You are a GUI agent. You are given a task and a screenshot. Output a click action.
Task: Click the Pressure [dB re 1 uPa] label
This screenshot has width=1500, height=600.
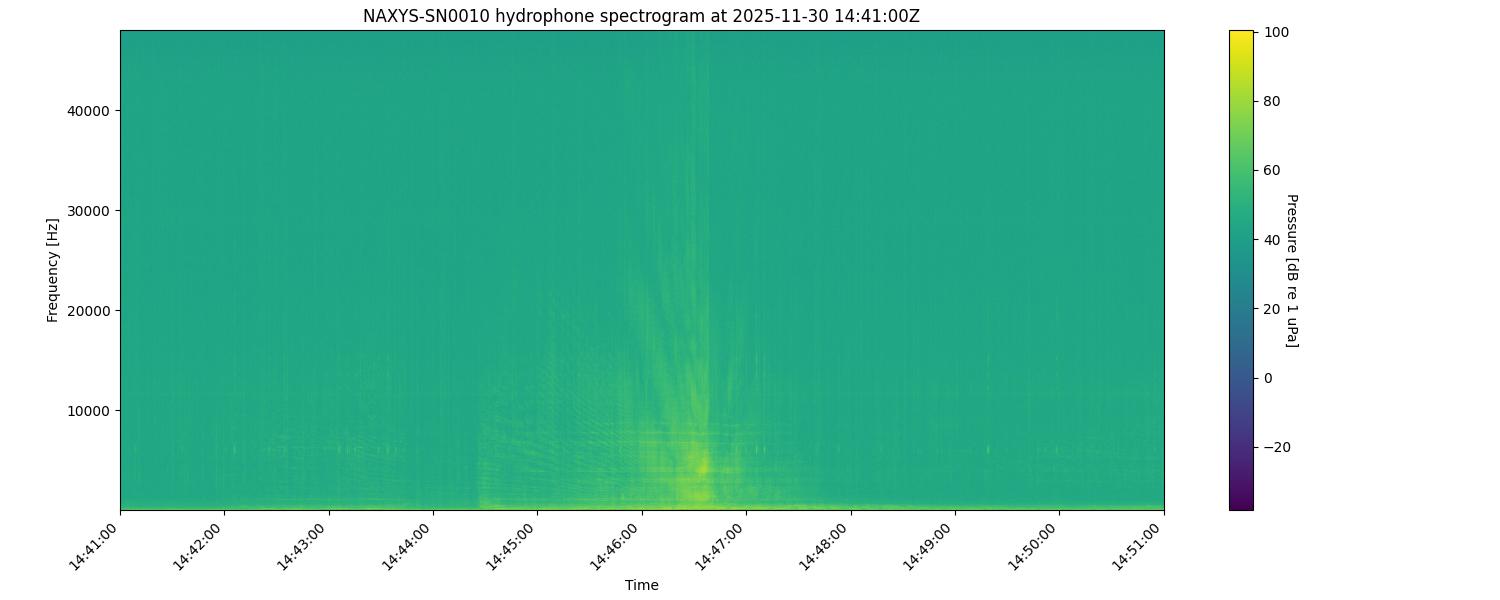point(1291,270)
